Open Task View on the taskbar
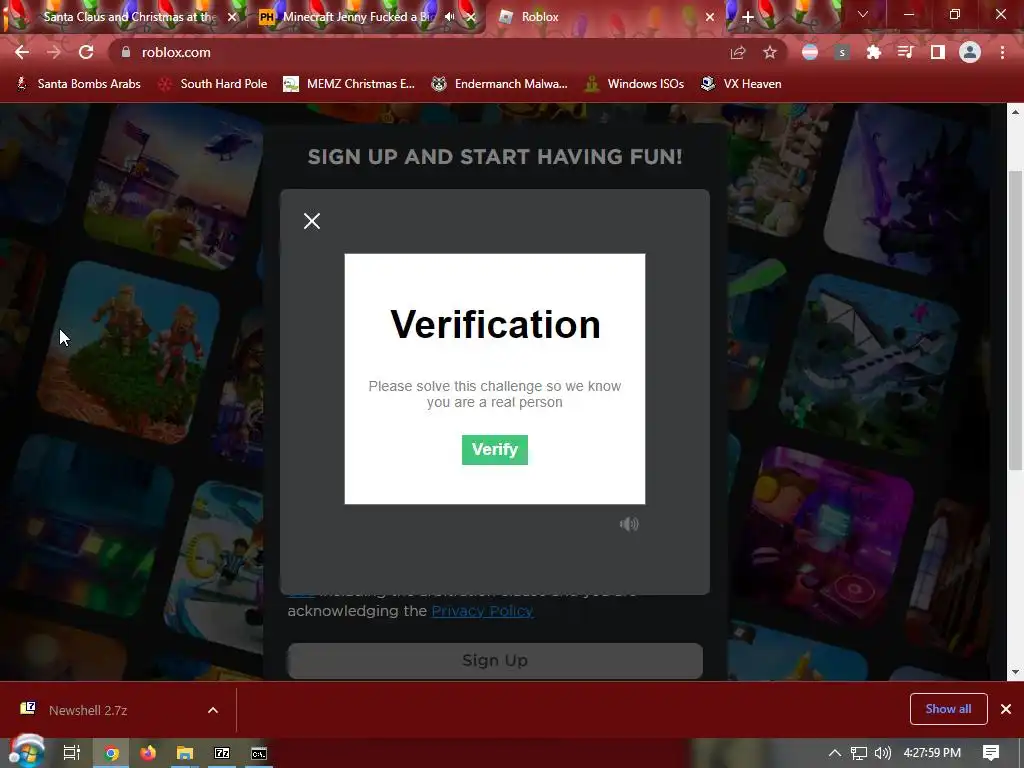This screenshot has height=768, width=1024. coord(72,753)
